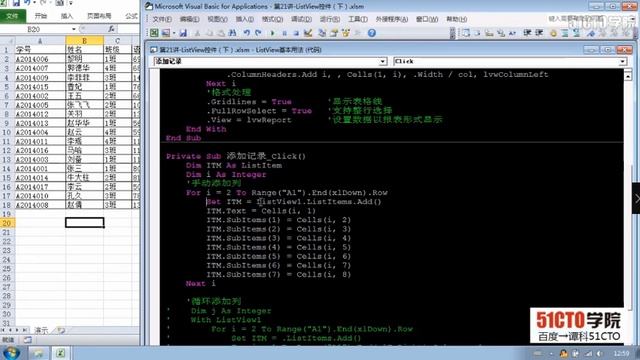The image size is (640, 360).
Task: Select row 20 header in Excel
Action: pos(7,223)
